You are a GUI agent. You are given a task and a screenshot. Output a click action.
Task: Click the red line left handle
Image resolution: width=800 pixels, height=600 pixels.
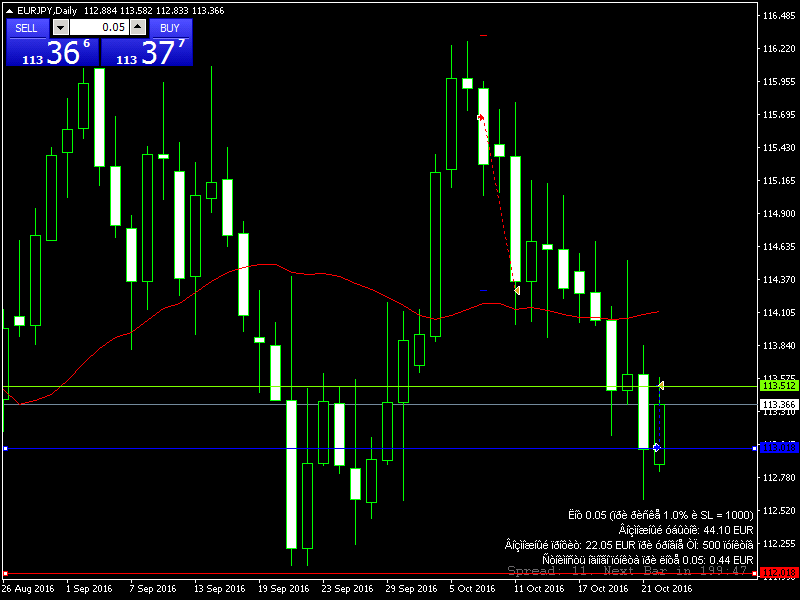pos(6,573)
